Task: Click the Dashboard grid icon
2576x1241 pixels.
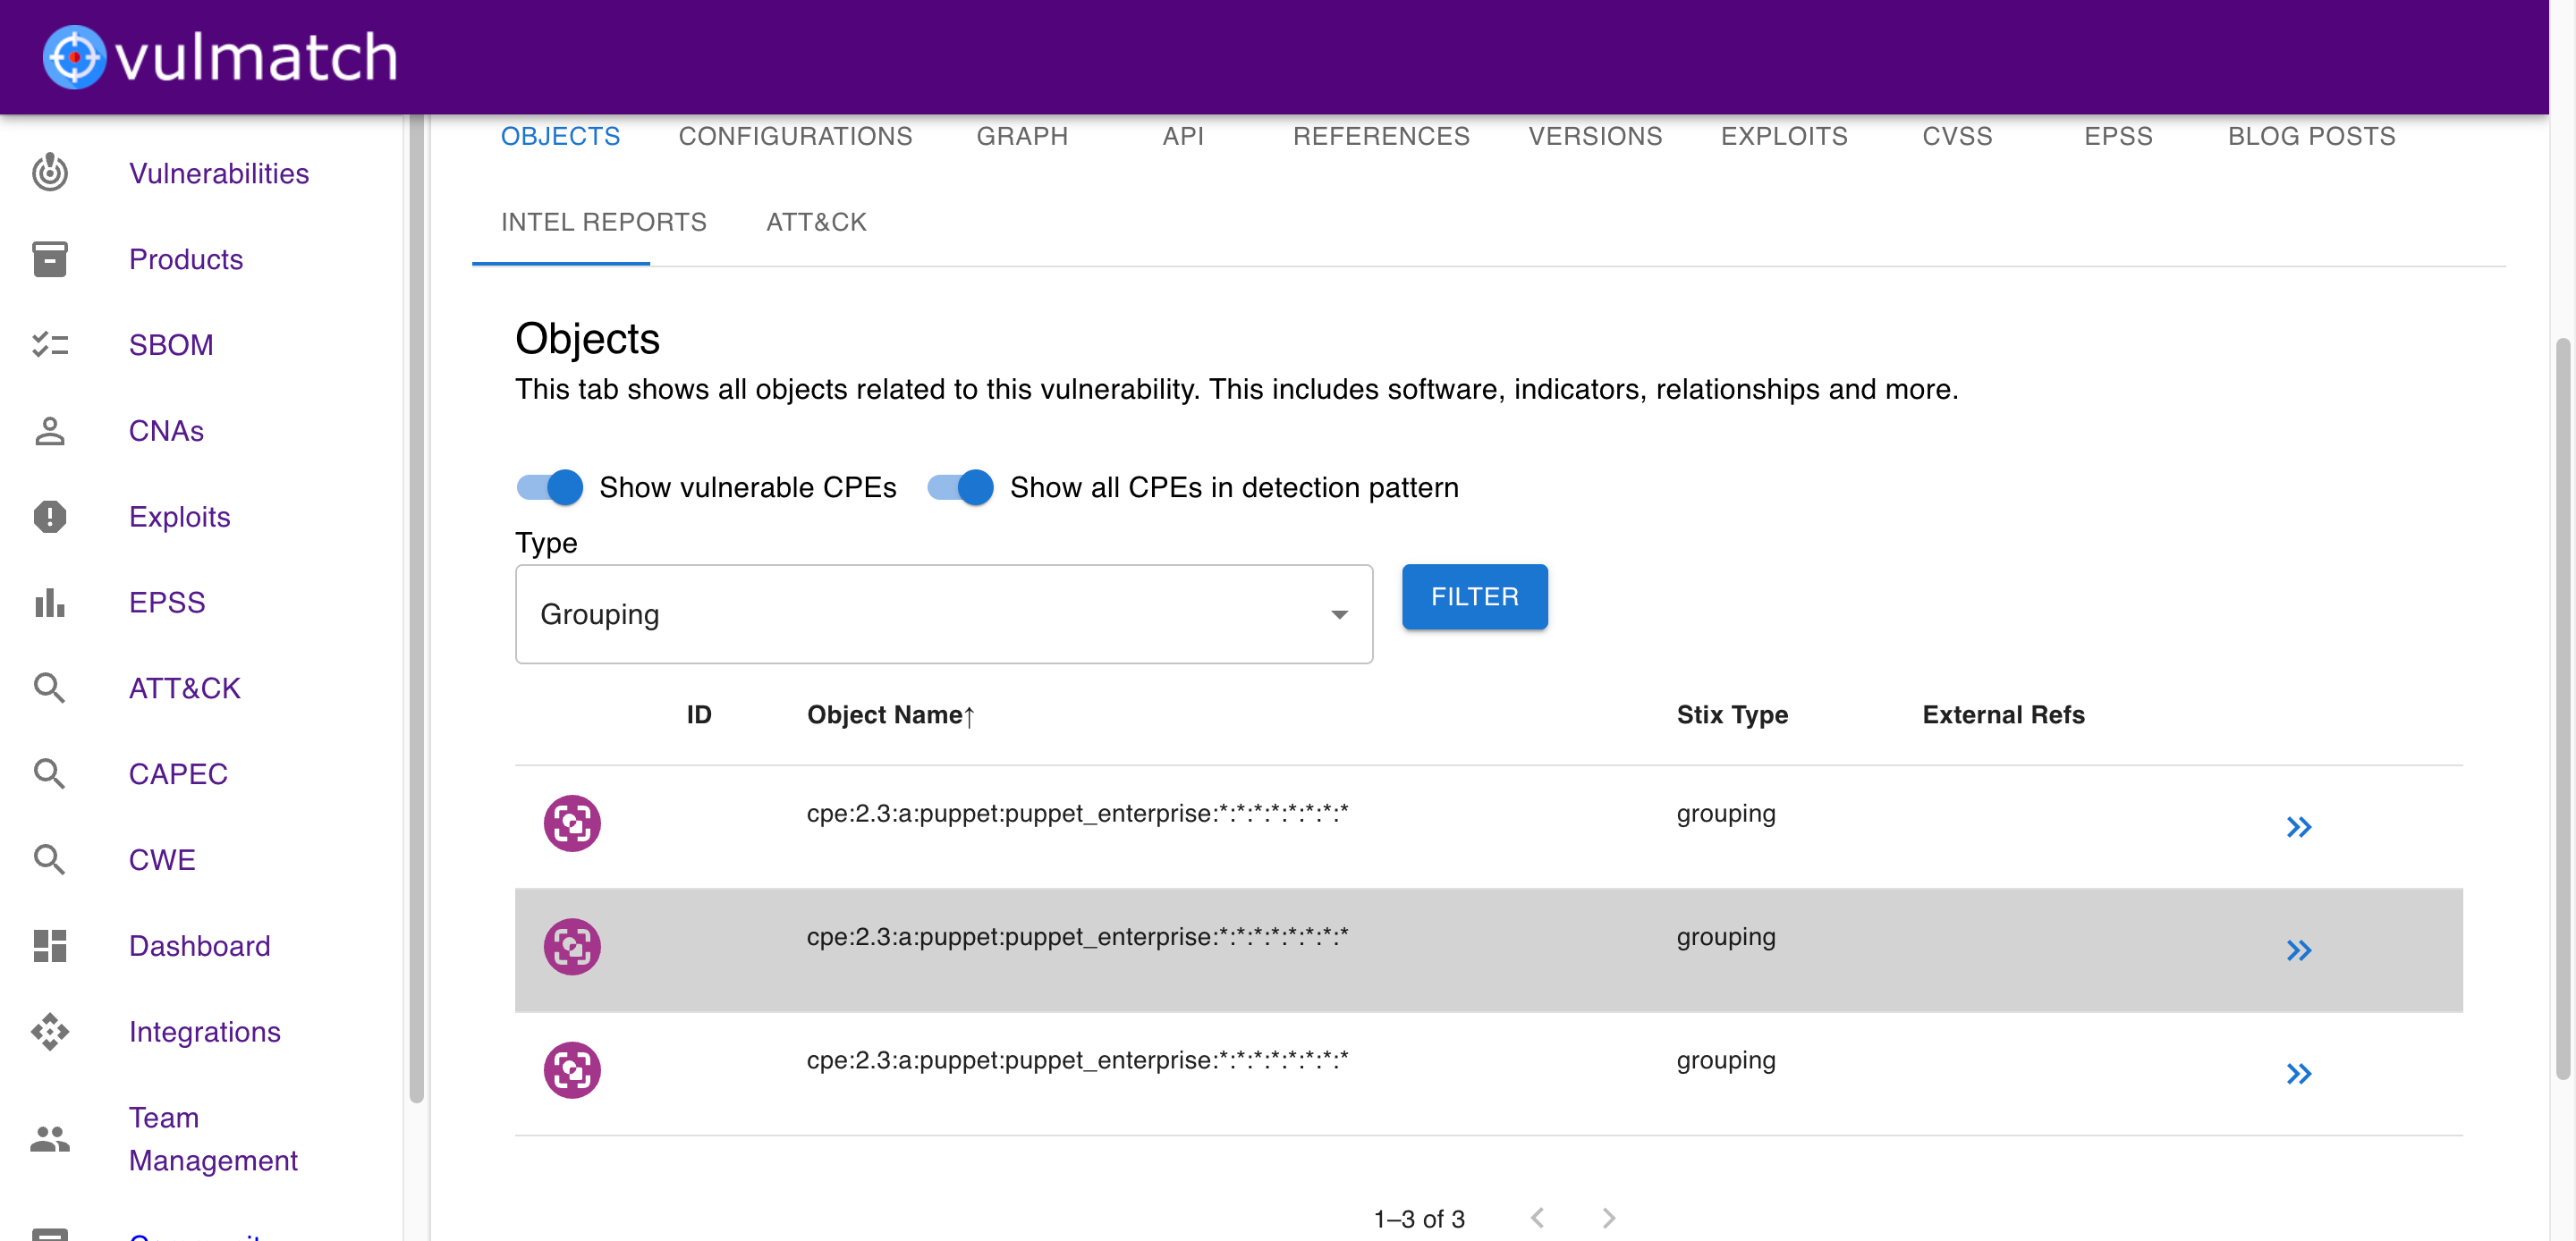Action: (49, 946)
